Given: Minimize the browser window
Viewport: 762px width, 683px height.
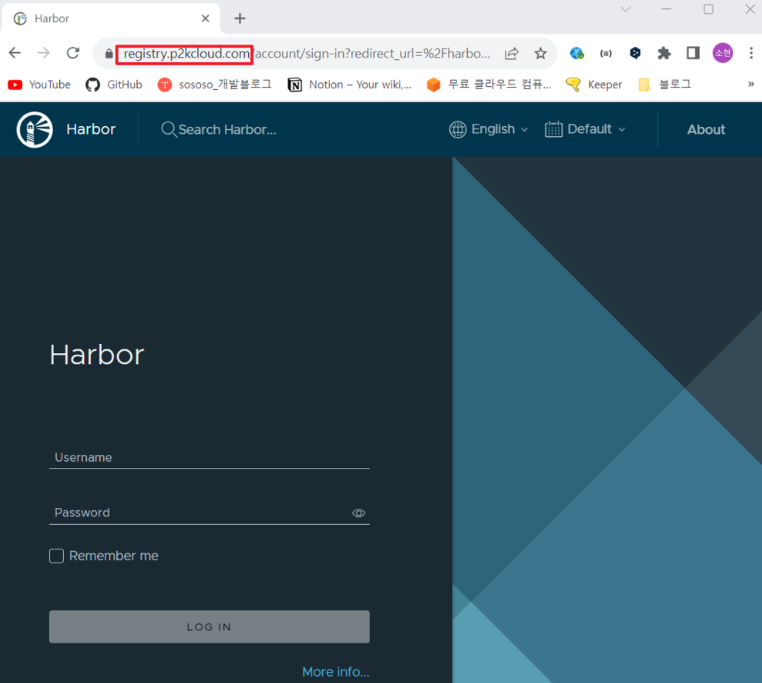Looking at the screenshot, I should [x=666, y=9].
